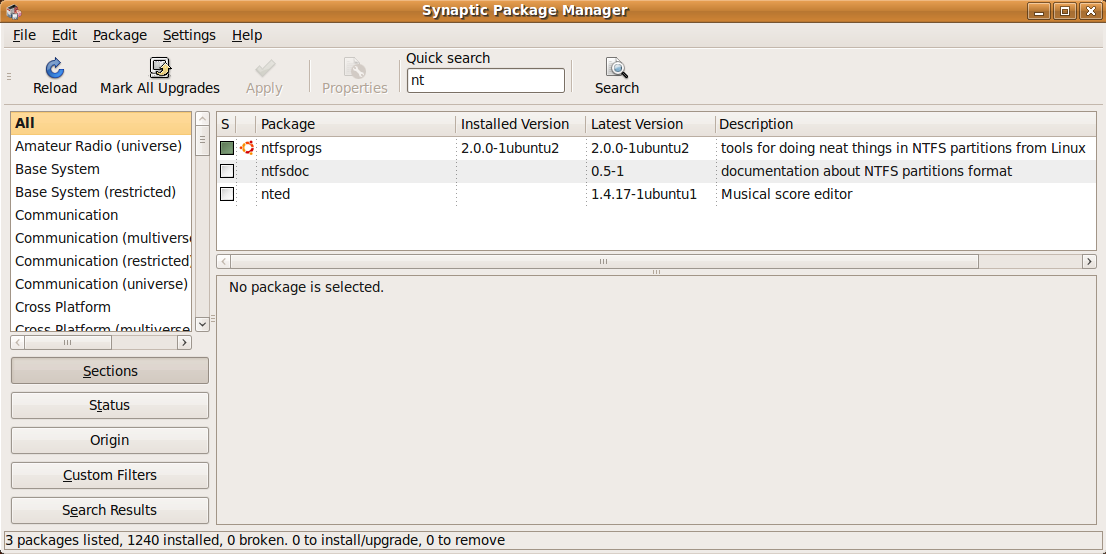Click the toolbar drag handle grip

tap(8, 76)
